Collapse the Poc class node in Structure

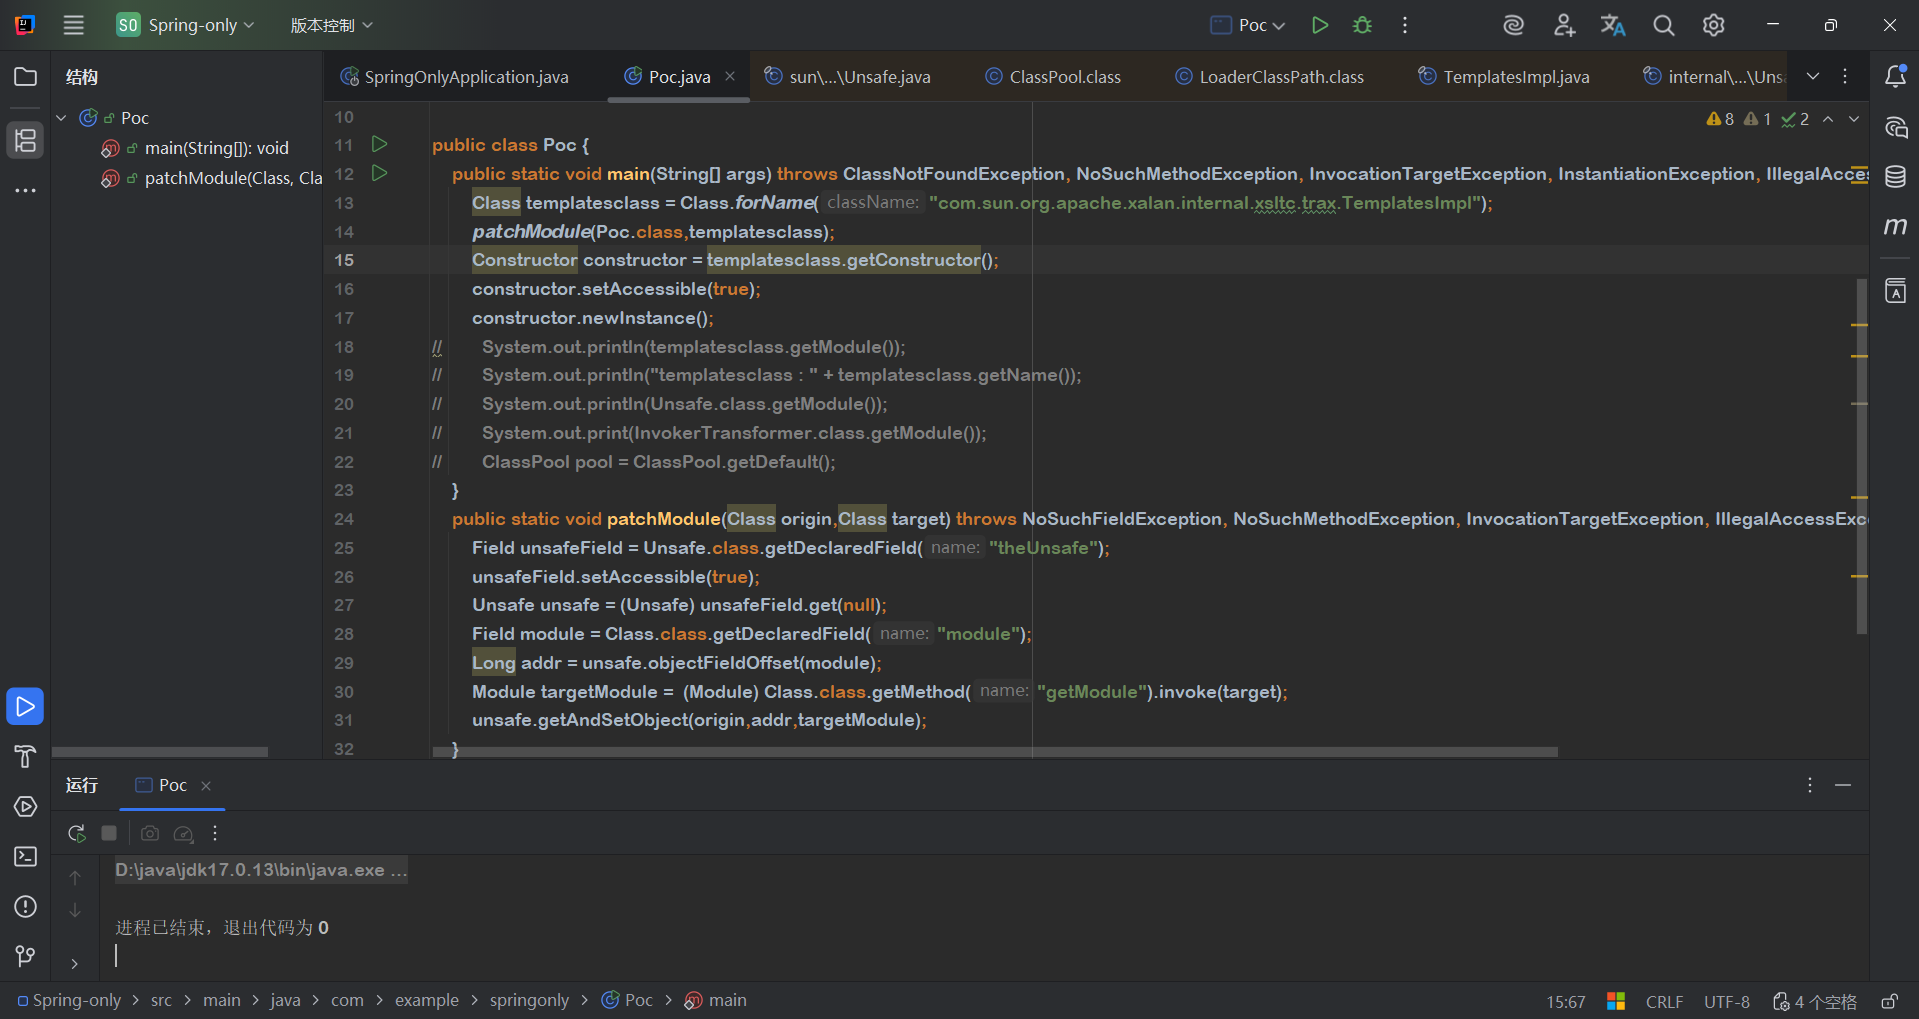tap(62, 118)
